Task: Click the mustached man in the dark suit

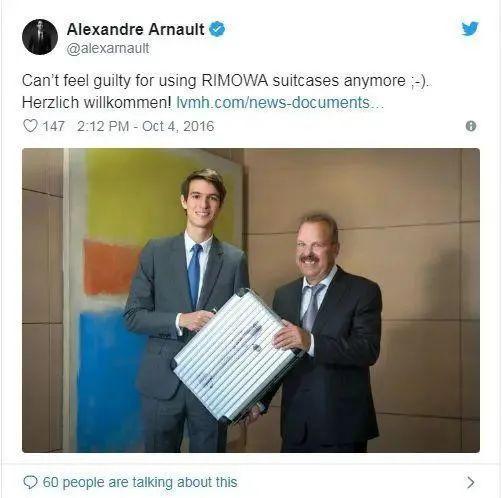Action: click(325, 333)
